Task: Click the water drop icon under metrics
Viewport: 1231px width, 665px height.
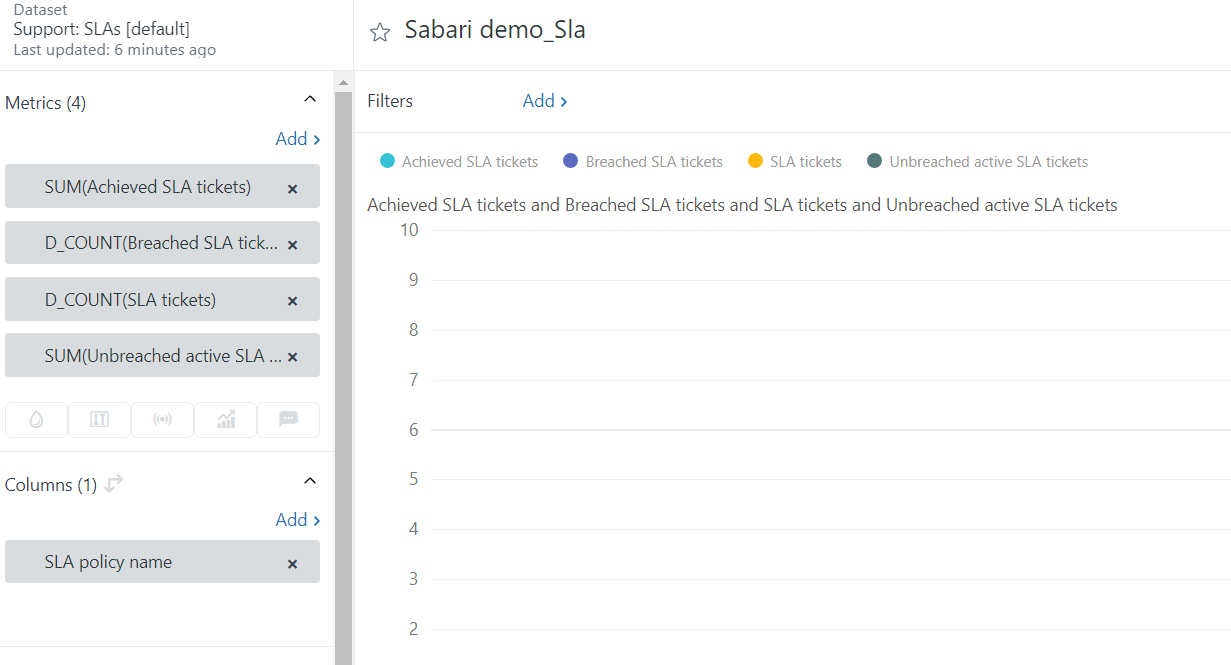Action: click(37, 420)
